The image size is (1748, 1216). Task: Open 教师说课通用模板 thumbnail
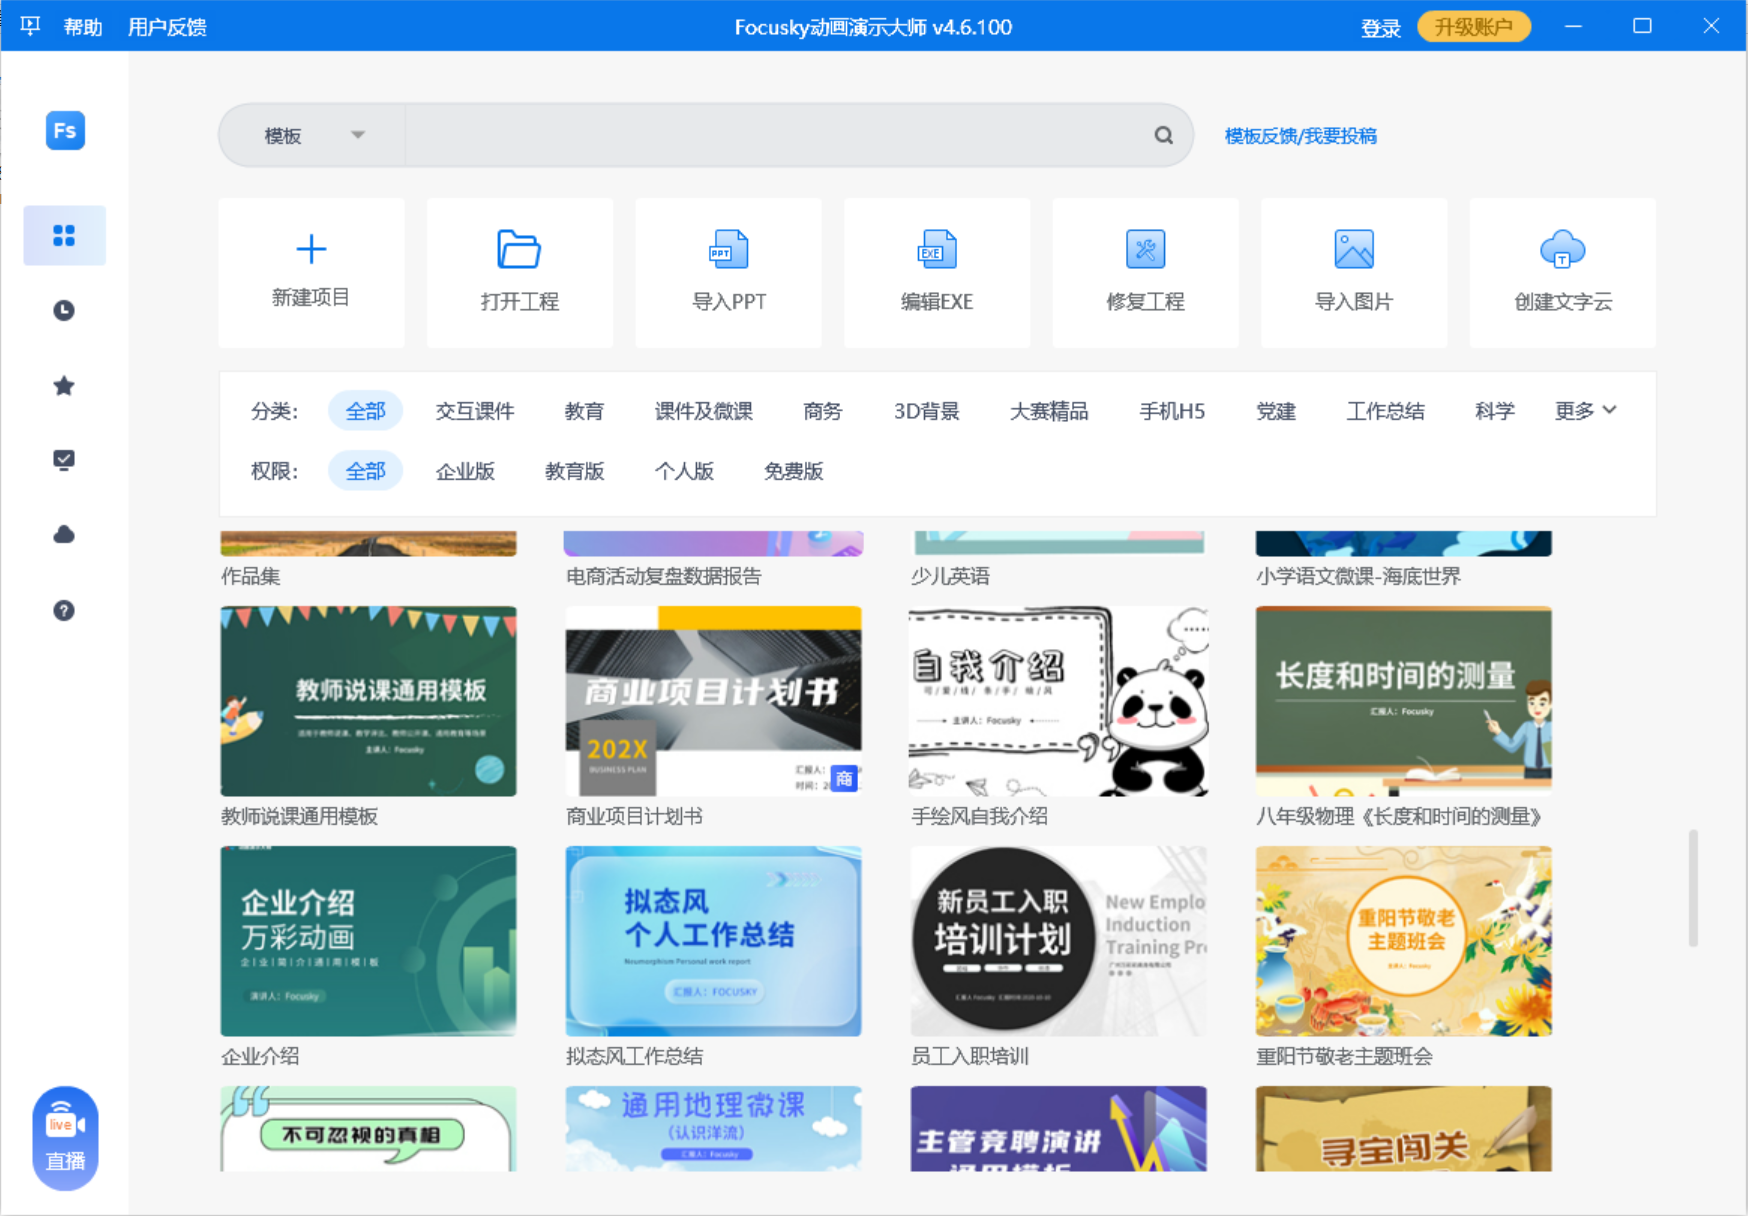click(x=369, y=701)
